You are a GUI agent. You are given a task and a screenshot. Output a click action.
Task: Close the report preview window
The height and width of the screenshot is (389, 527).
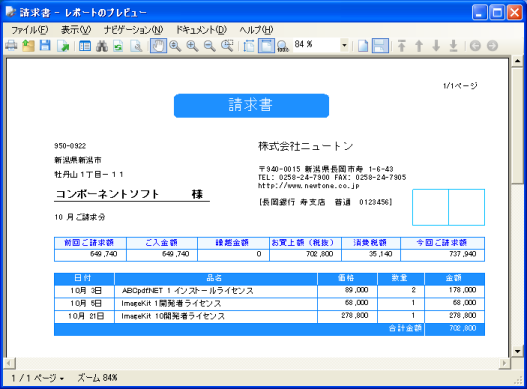[x=515, y=12]
